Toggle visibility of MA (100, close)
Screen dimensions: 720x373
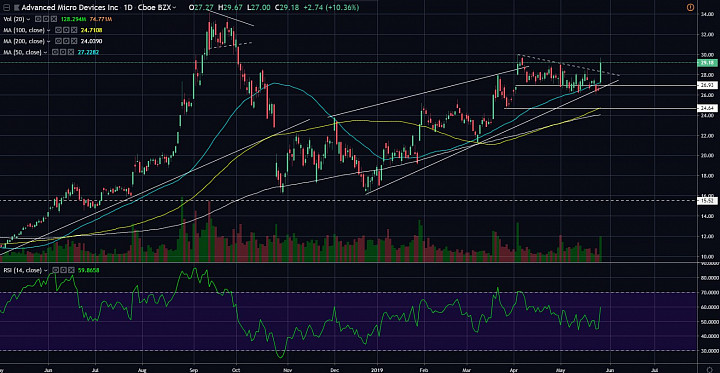pos(58,30)
